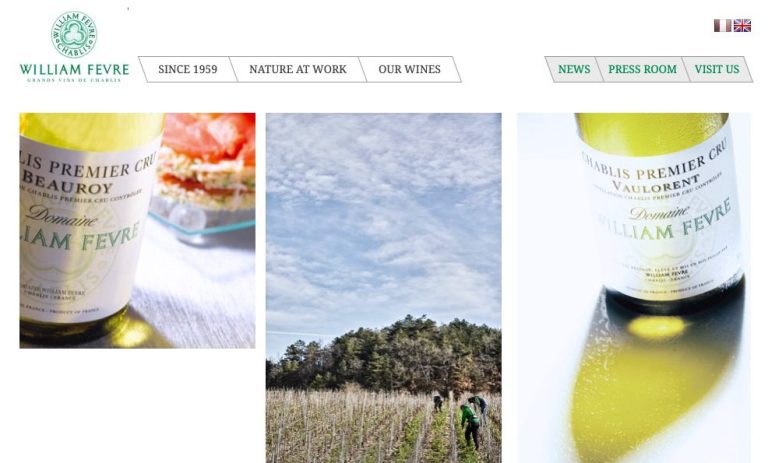Viewport: 768px width, 463px height.
Task: Open the Visit Us page
Action: tap(717, 70)
